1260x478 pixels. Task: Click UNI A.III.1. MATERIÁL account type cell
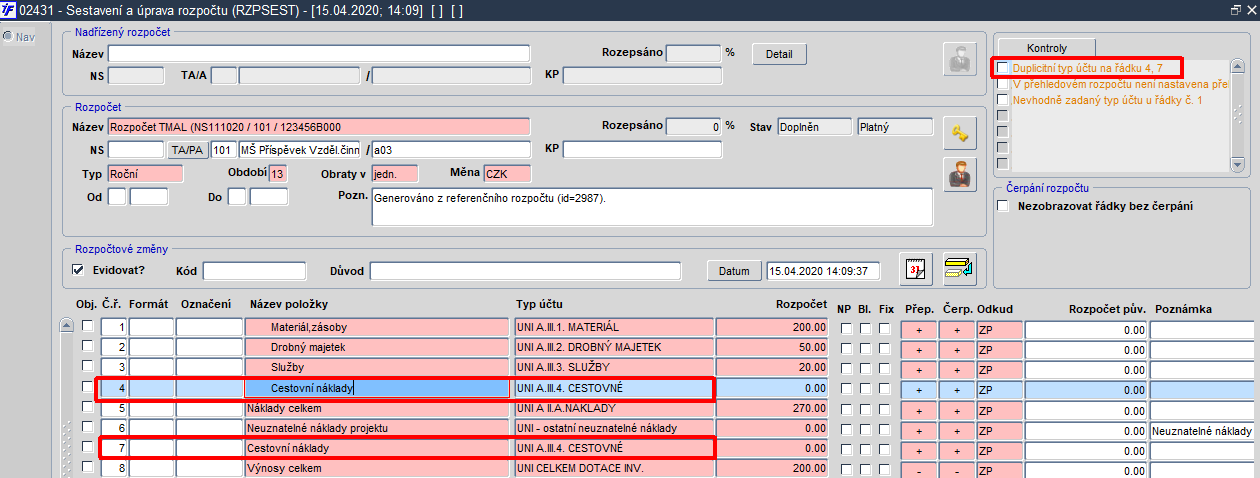[x=614, y=328]
